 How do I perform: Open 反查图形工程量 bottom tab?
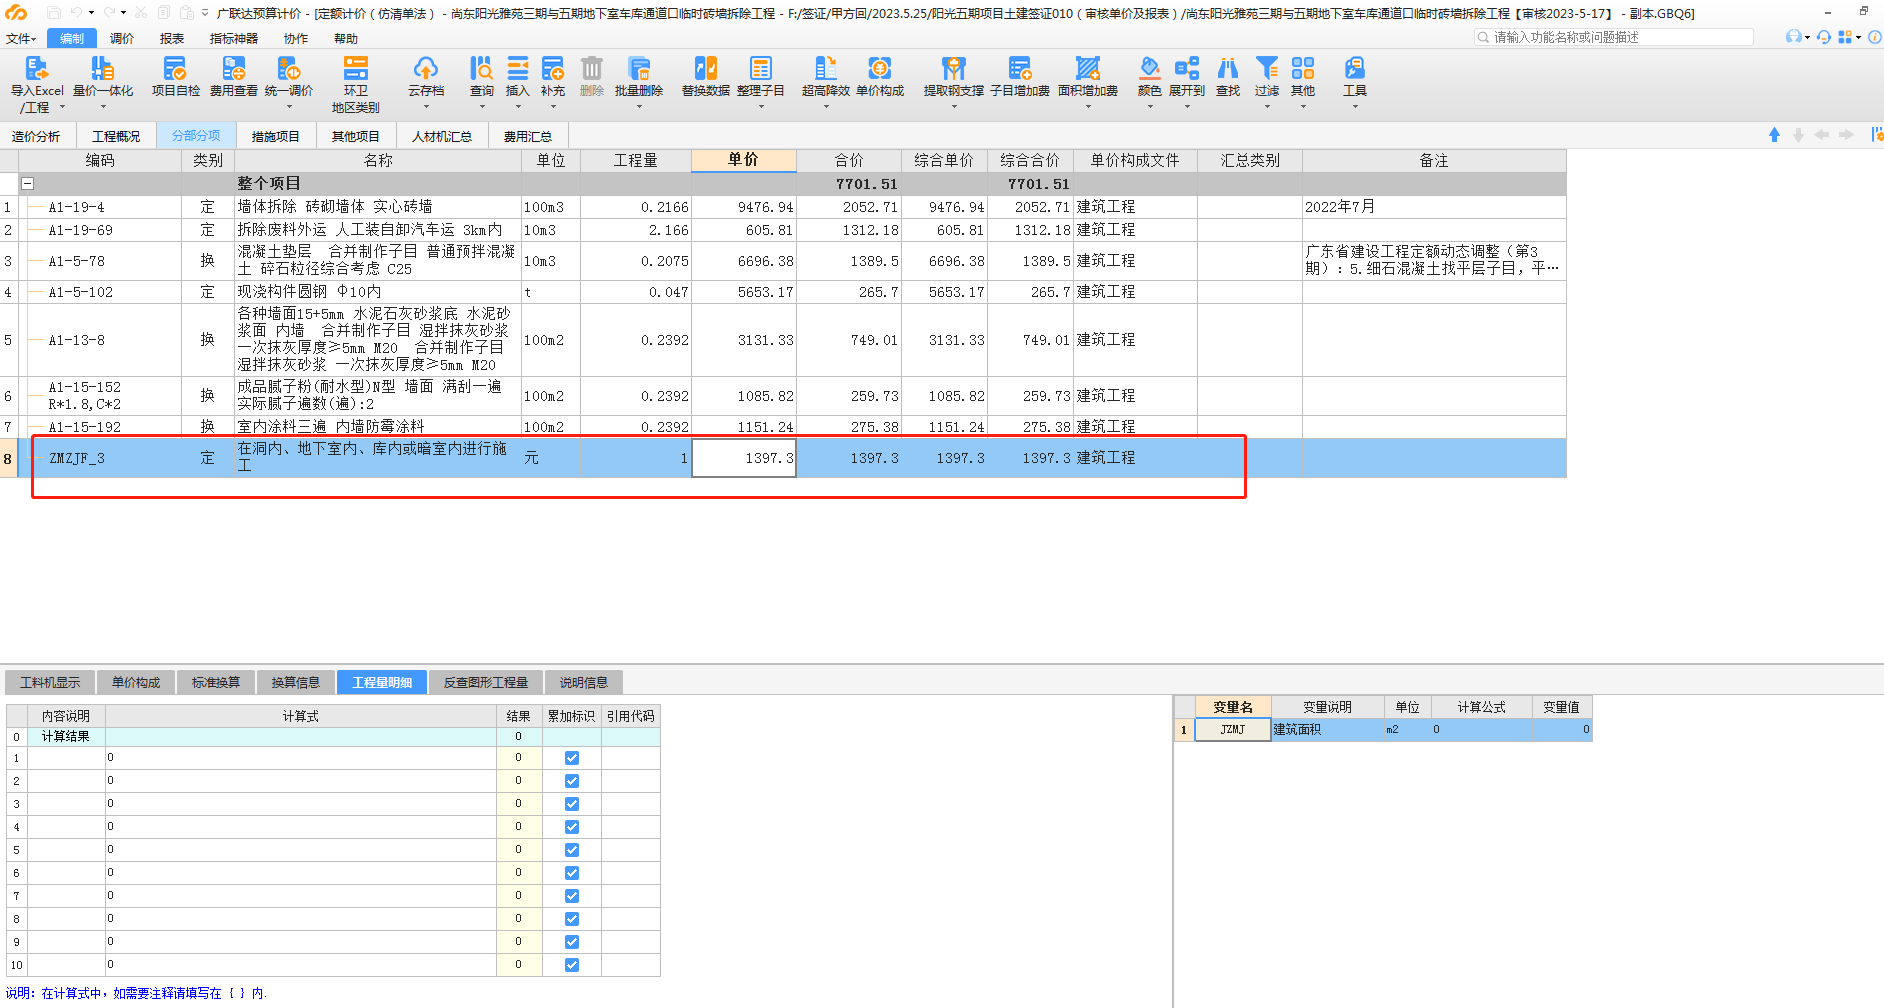(x=486, y=682)
